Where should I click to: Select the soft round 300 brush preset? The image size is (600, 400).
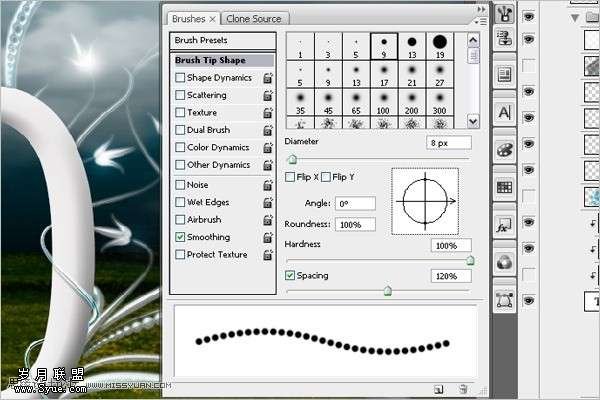click(x=440, y=103)
